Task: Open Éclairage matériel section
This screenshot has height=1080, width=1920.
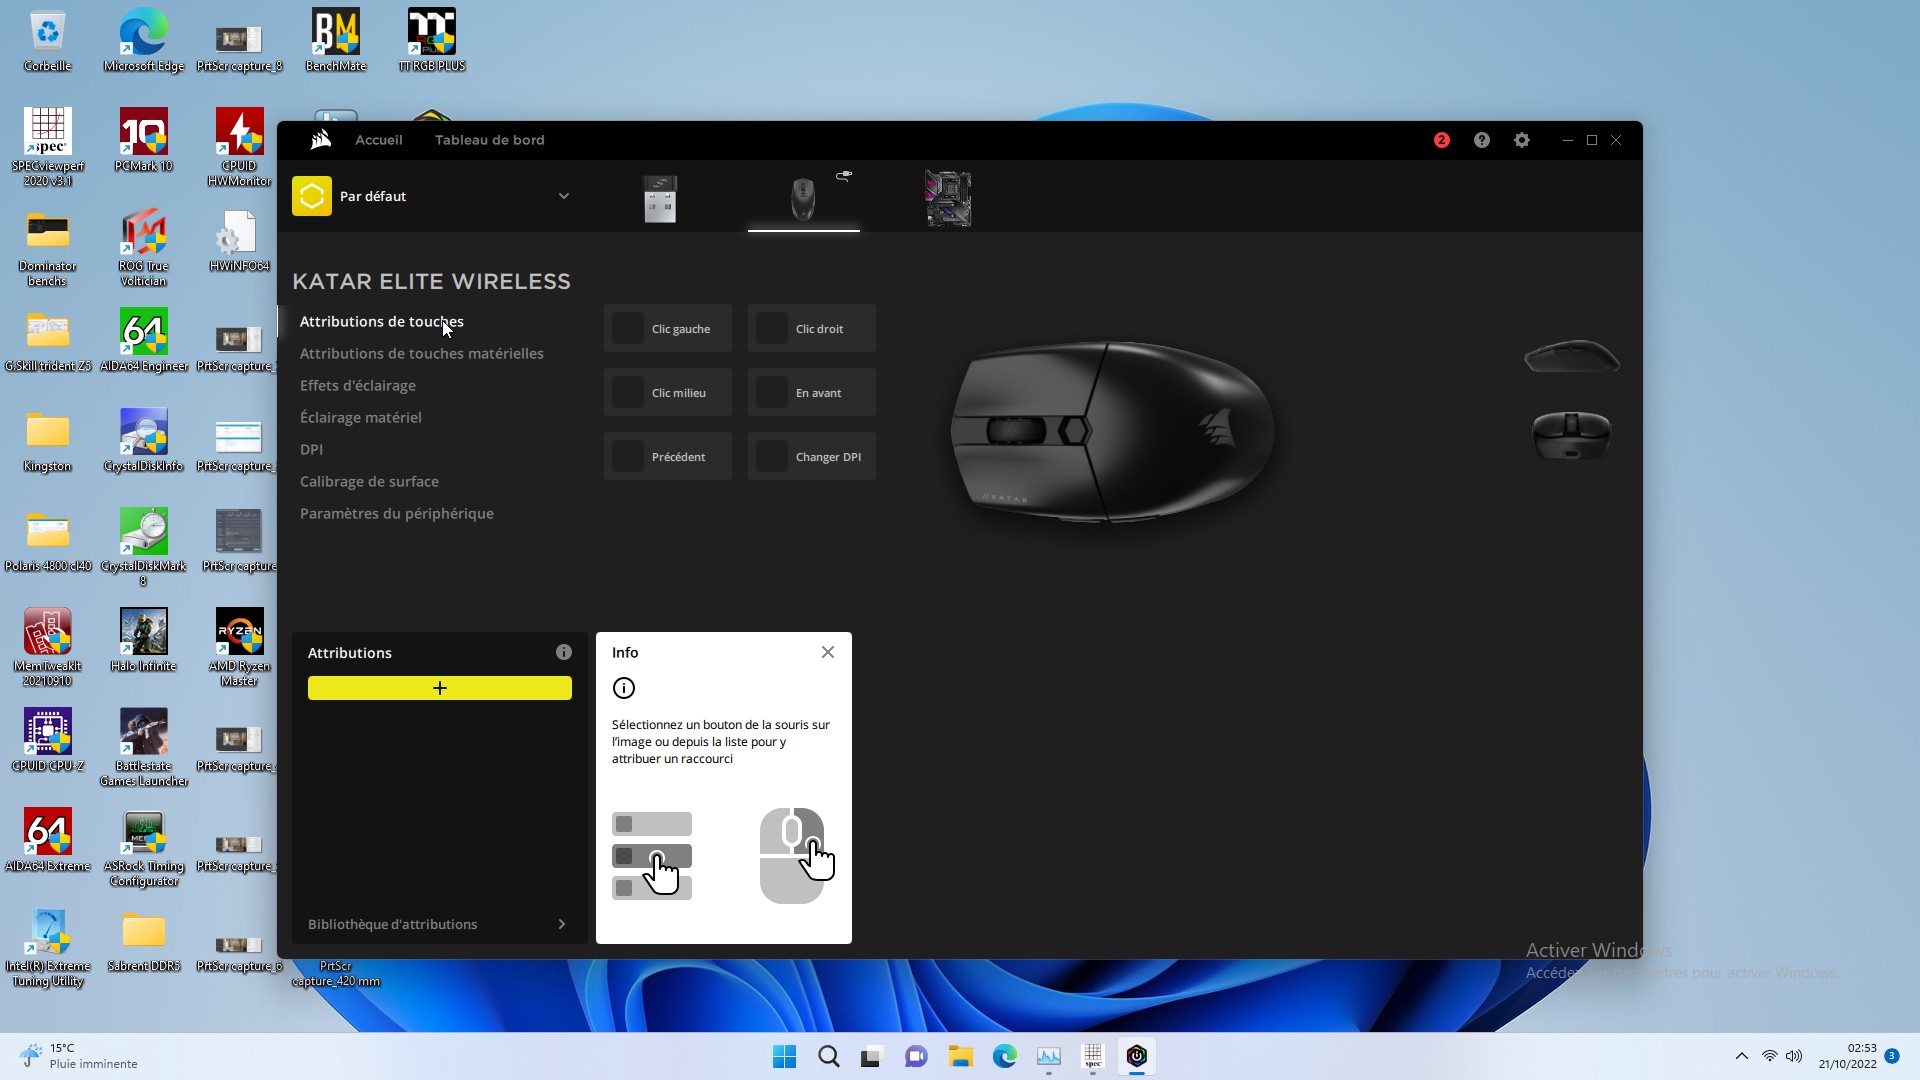Action: [x=361, y=417]
